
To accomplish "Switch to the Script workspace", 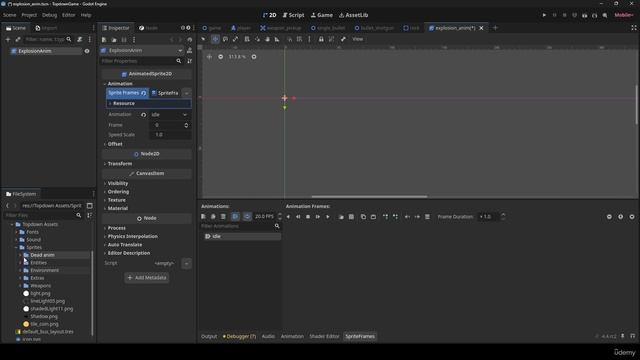I will point(293,15).
